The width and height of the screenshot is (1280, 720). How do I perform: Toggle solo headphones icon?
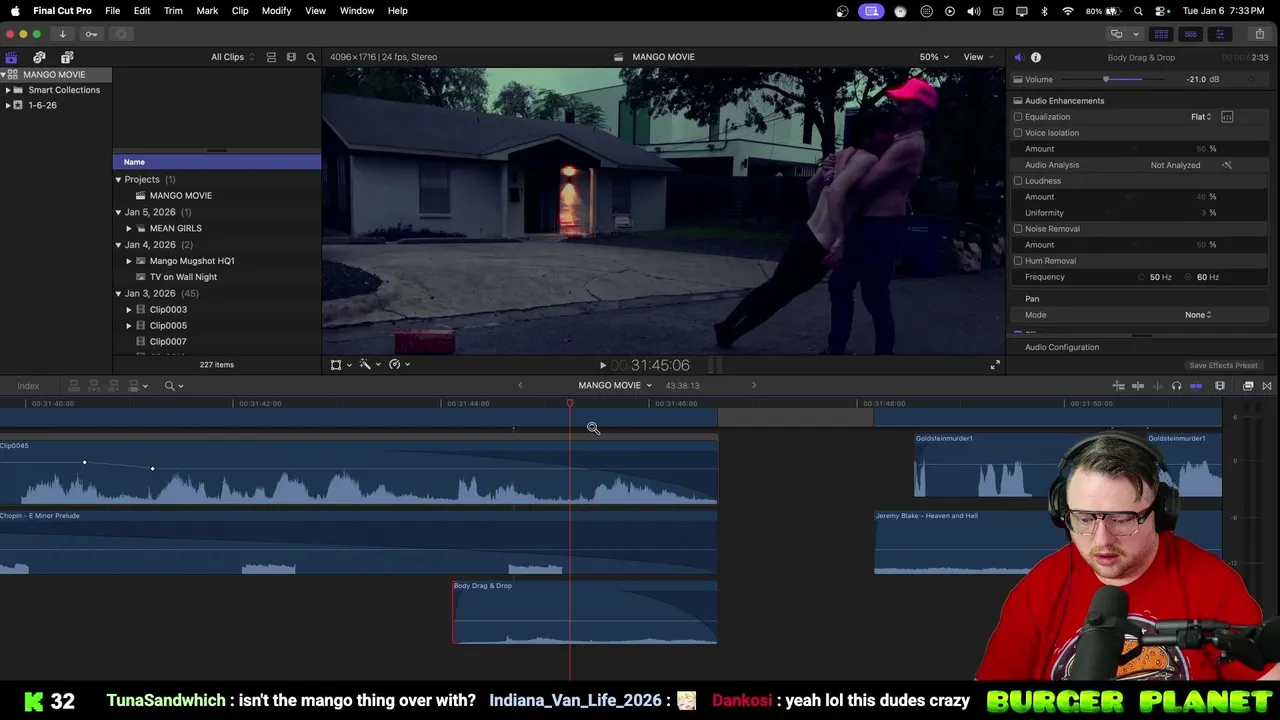[x=1176, y=386]
